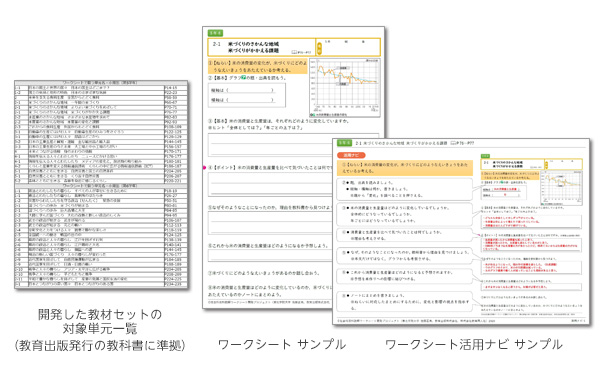This screenshot has height=371, width=600.
Task: Select the ワークシート活用ナビ サンプル caption
Action: (474, 344)
